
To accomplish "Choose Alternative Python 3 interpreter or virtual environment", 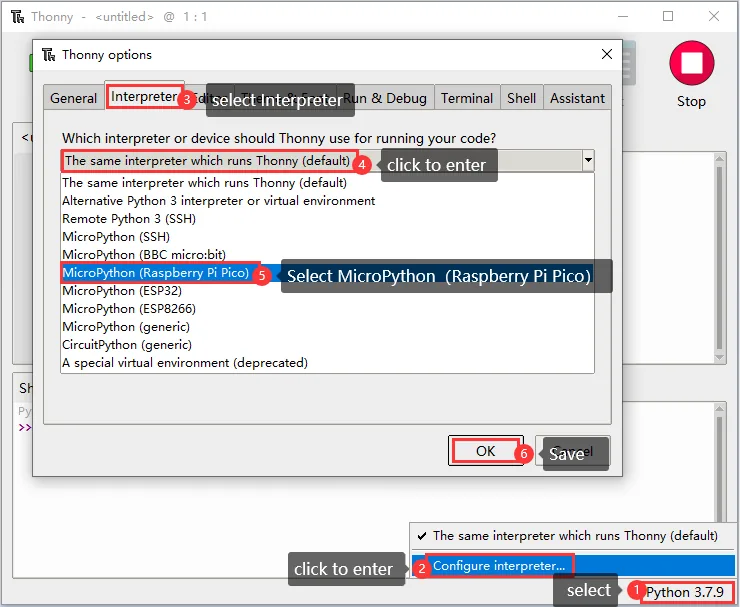I will [328, 201].
